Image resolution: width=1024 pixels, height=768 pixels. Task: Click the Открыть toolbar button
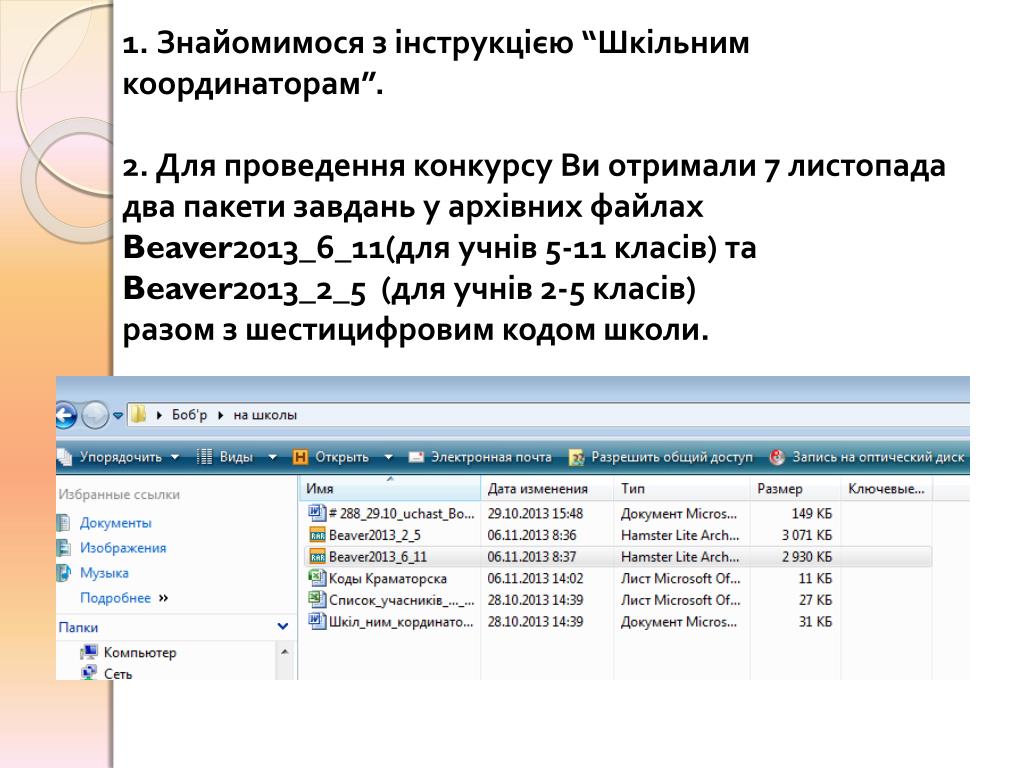coord(342,457)
